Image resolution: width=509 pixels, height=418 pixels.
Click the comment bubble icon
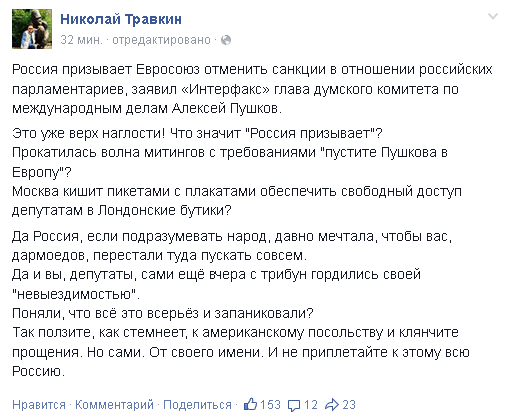tap(294, 405)
